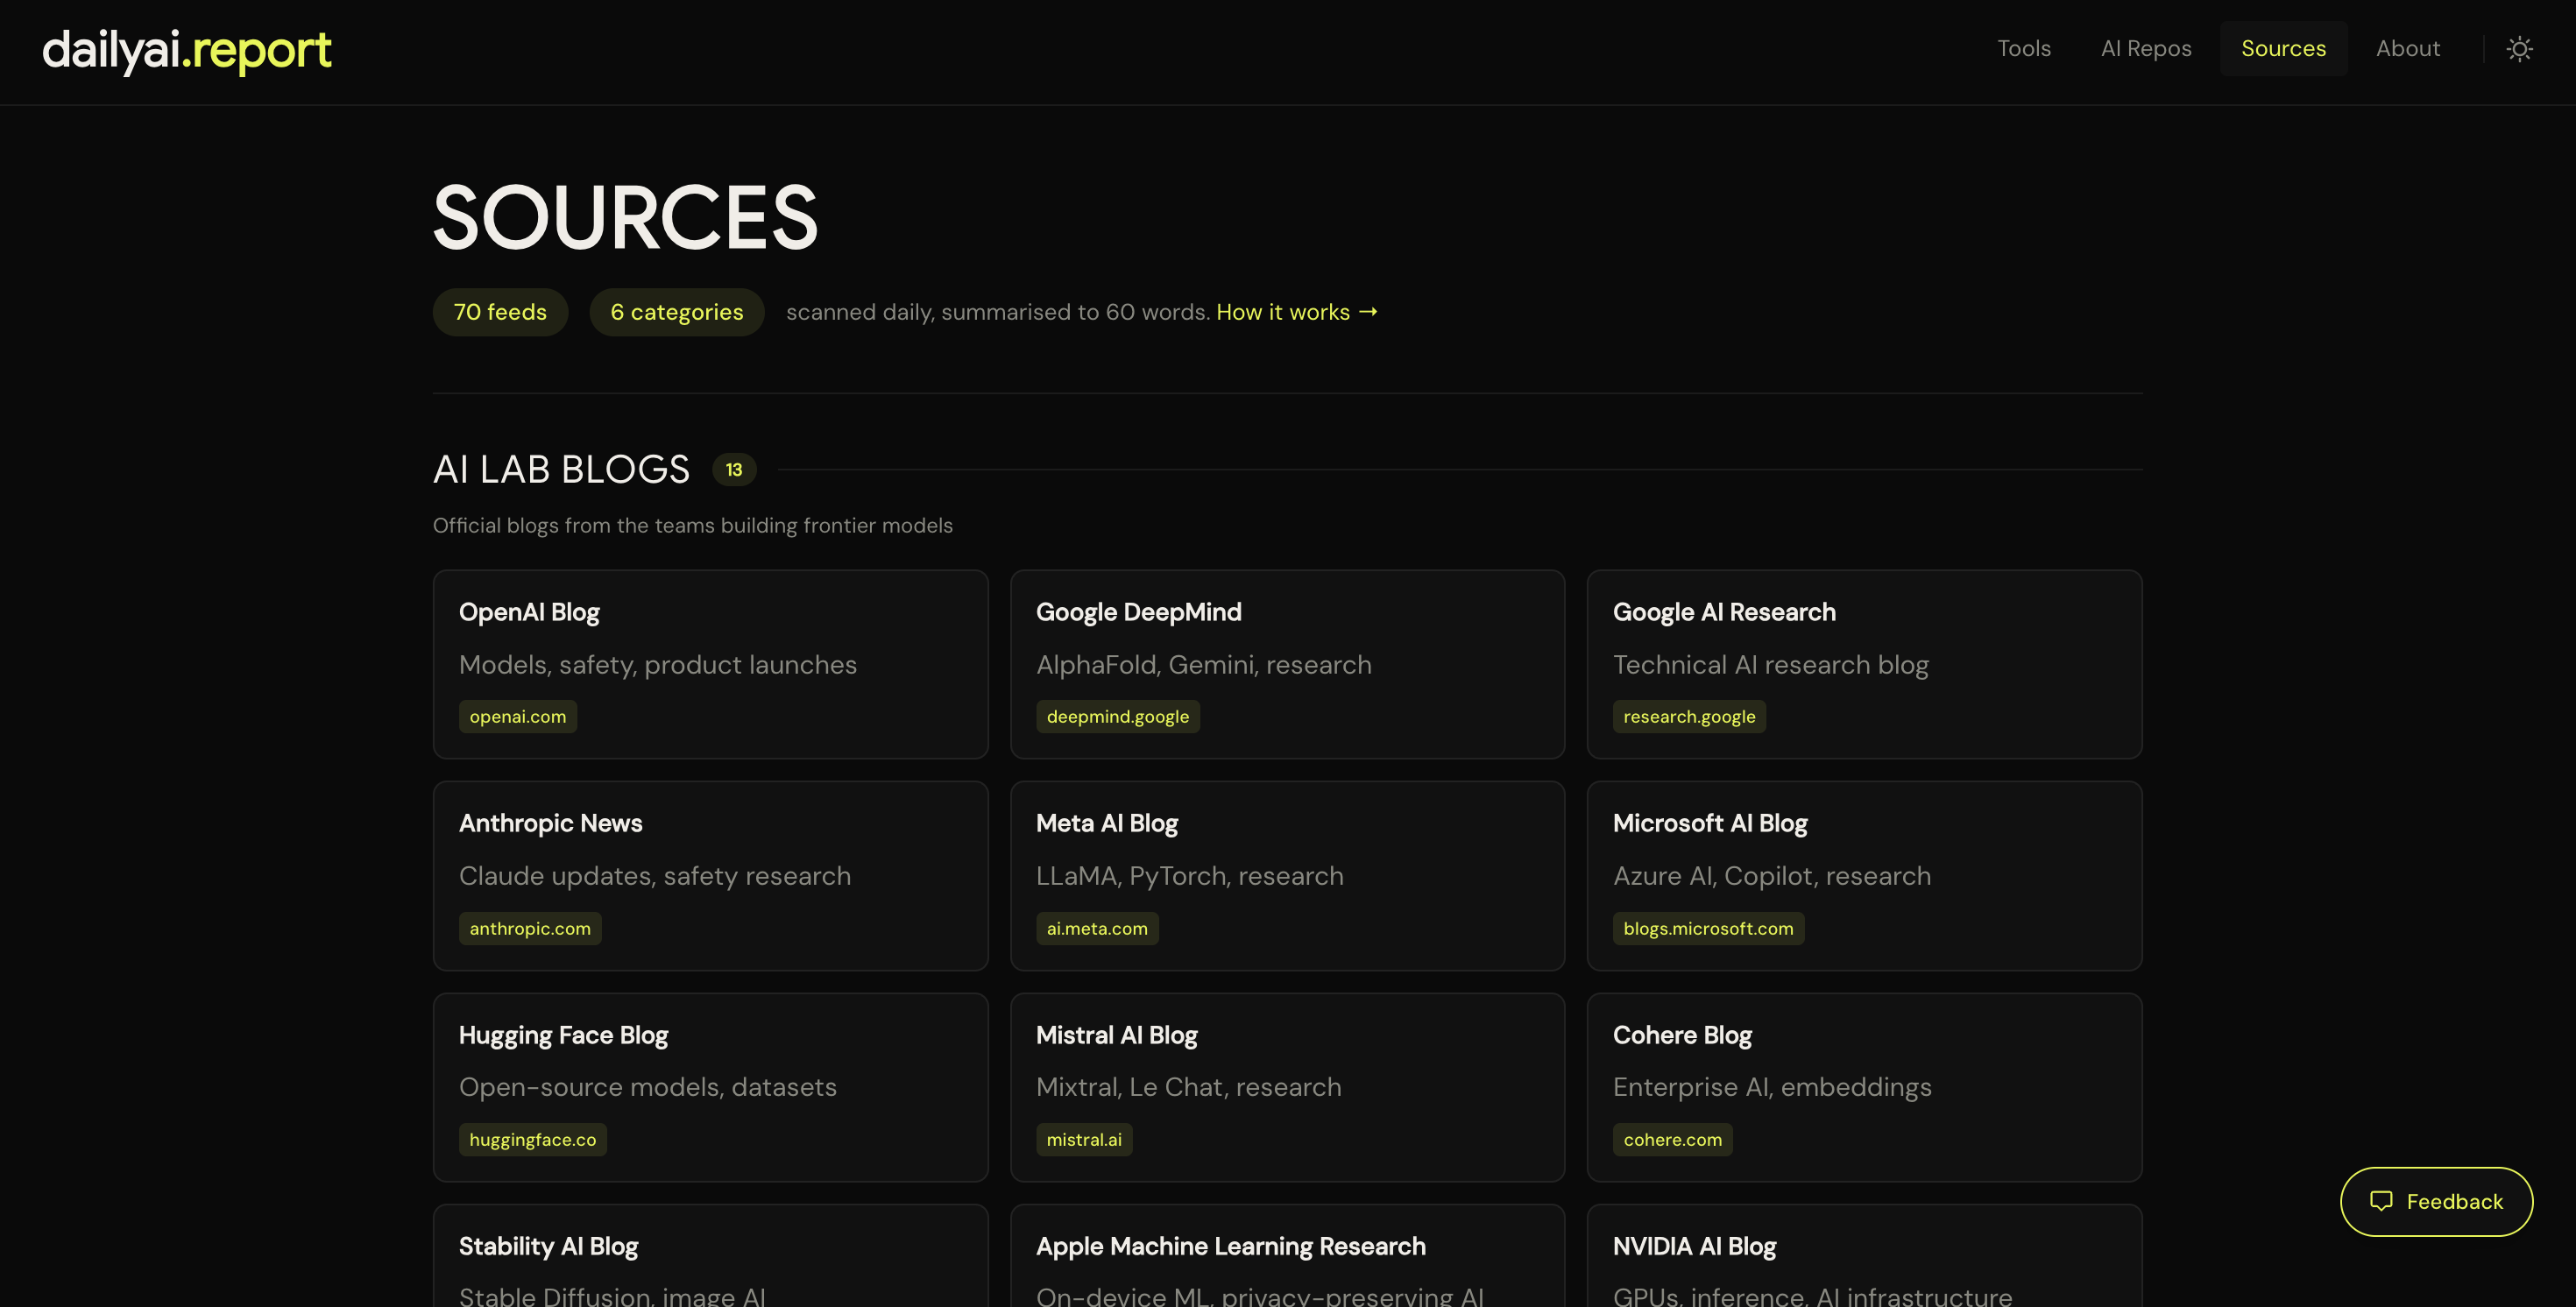Click the 70 feeds pill
The image size is (2576, 1307).
(x=500, y=312)
